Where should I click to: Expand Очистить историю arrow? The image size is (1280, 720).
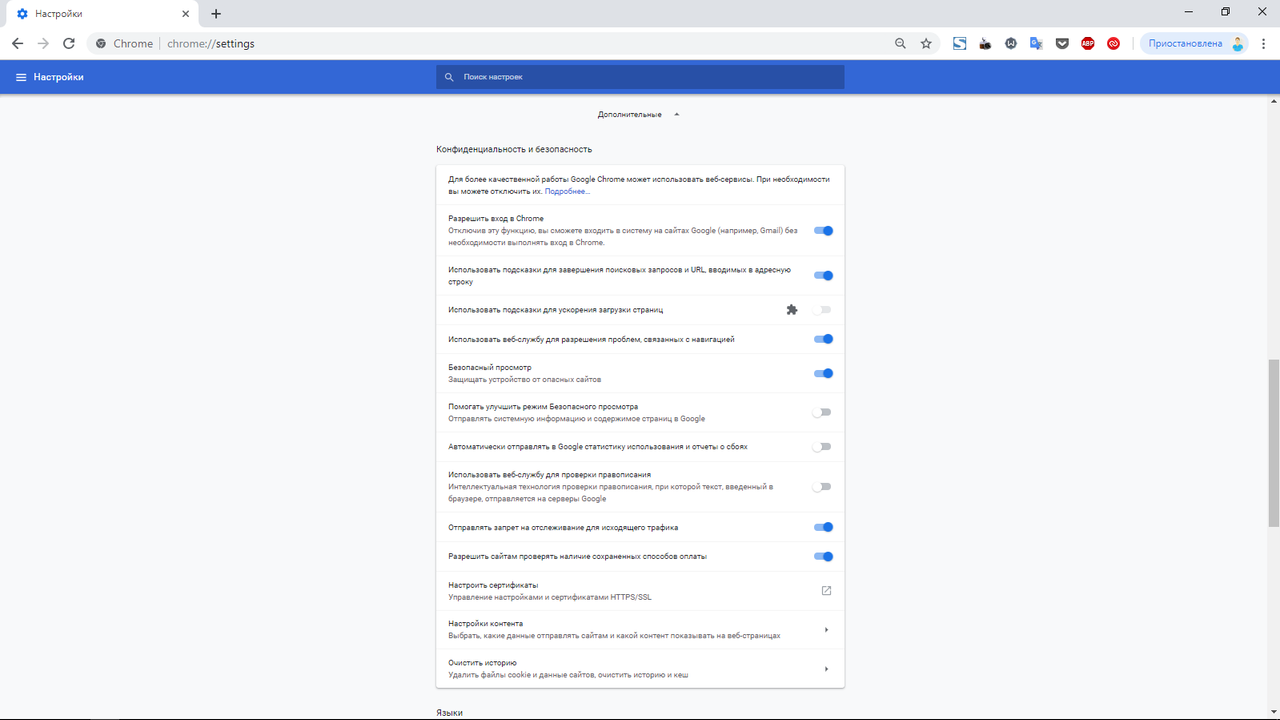click(x=826, y=669)
